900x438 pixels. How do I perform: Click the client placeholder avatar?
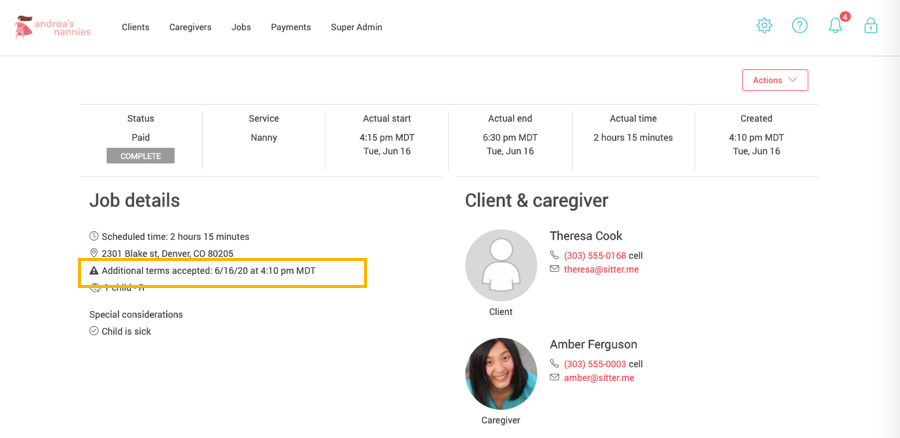coord(501,266)
